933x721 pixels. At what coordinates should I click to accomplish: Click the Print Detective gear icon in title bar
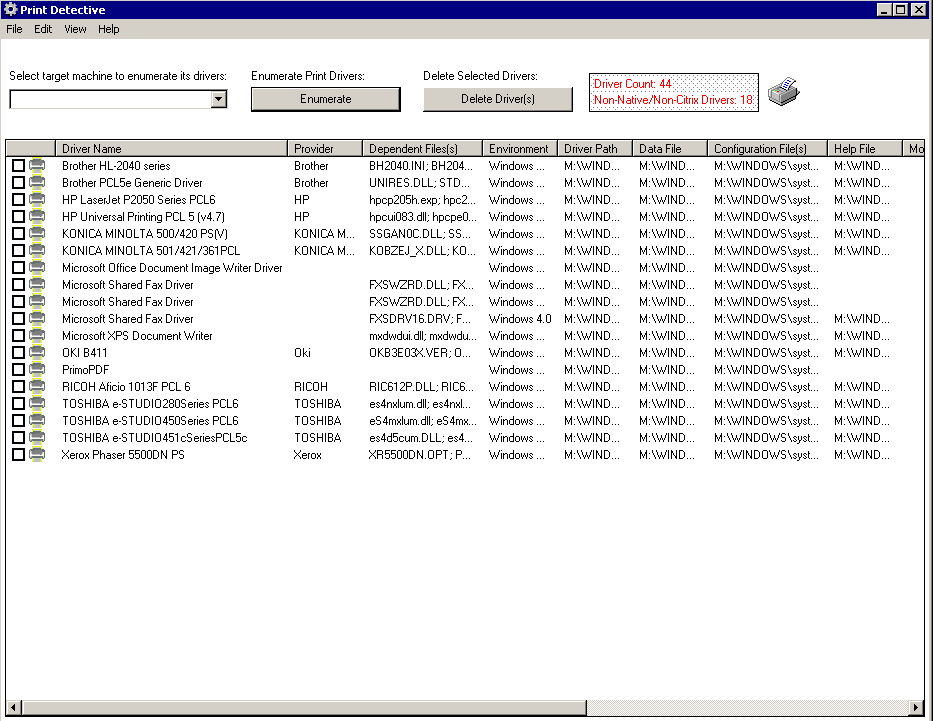click(x=10, y=10)
